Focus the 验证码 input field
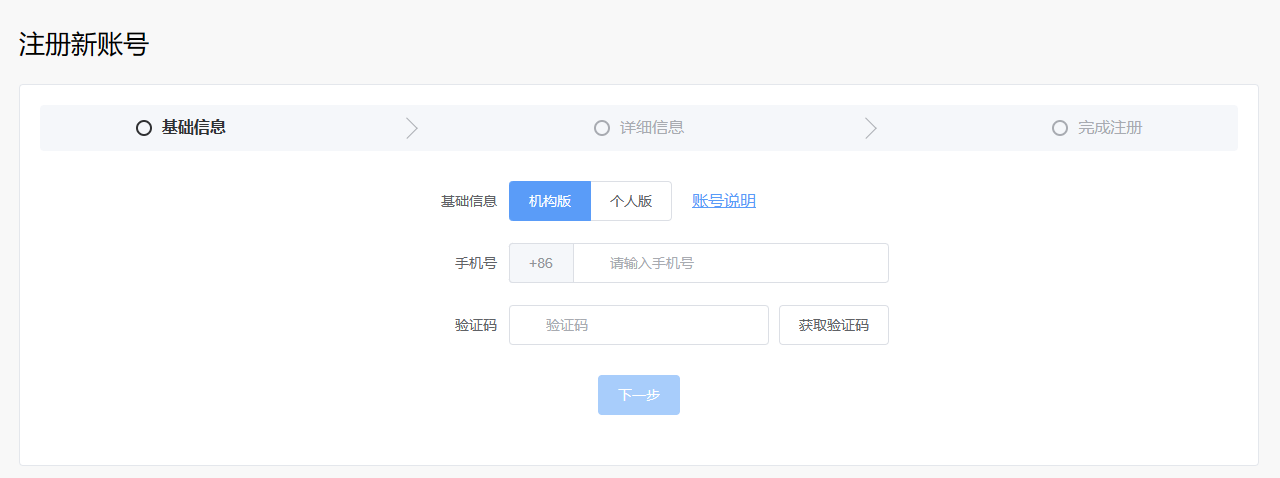This screenshot has height=478, width=1280. point(639,325)
